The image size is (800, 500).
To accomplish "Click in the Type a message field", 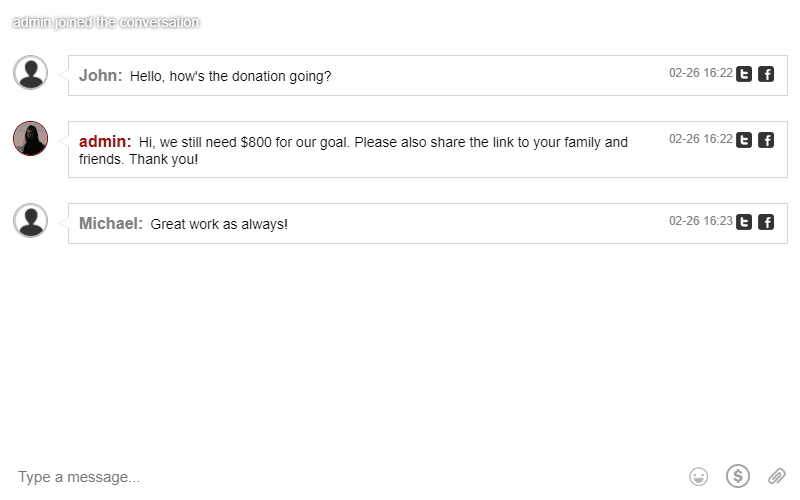I will point(300,477).
